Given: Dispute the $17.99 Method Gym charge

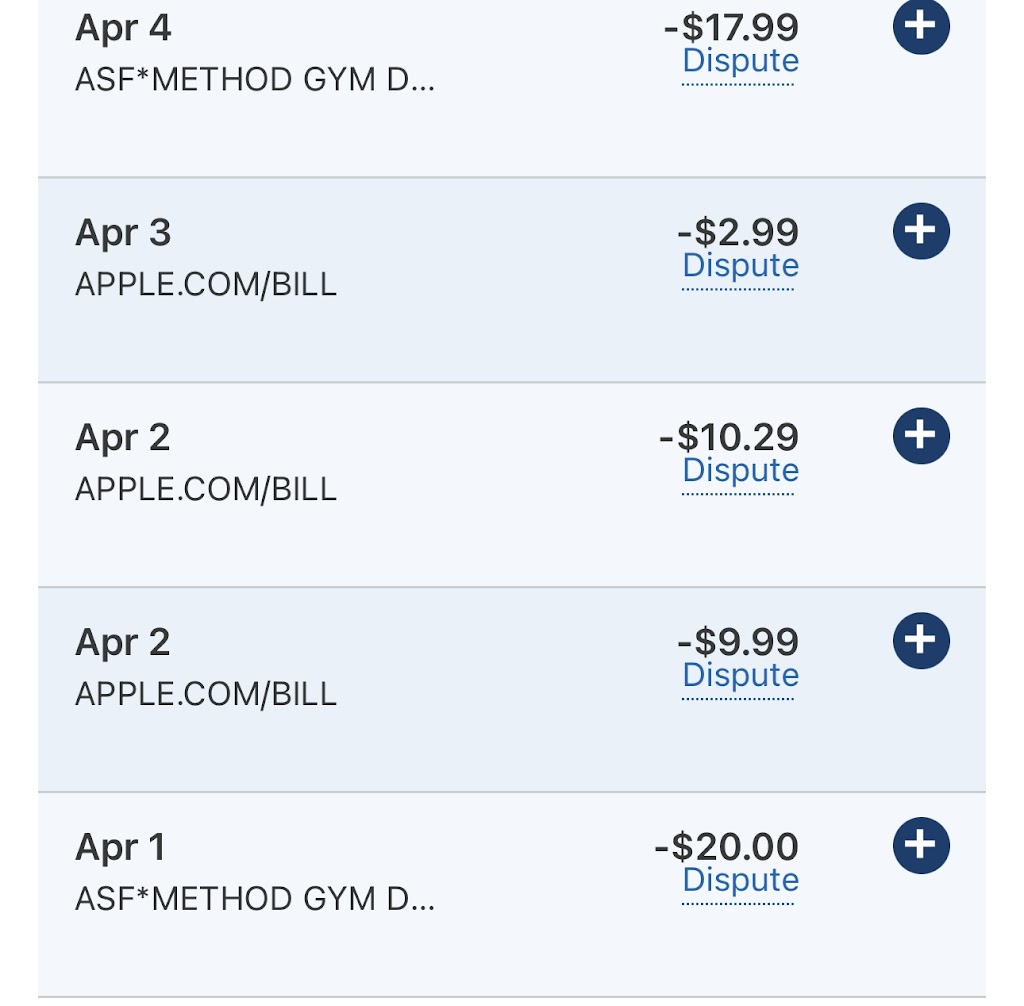Looking at the screenshot, I should [x=740, y=61].
